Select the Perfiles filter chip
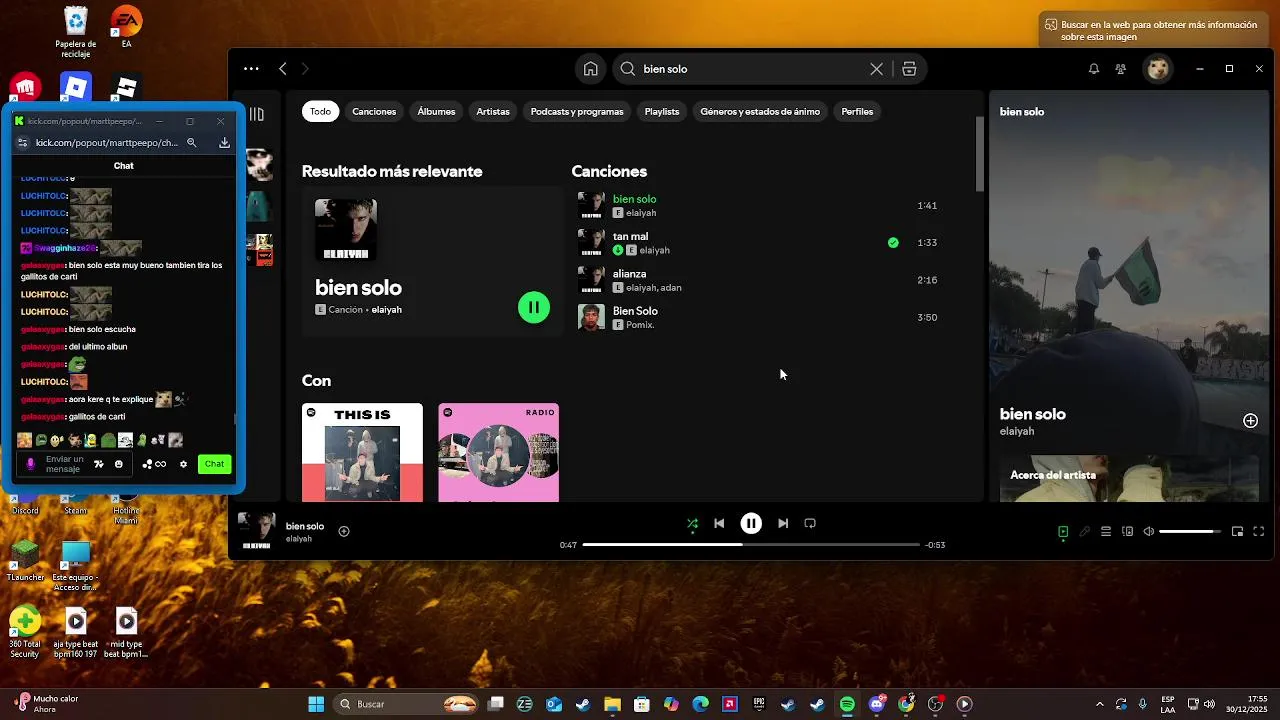Screen dimensions: 1280x720 coord(857,112)
